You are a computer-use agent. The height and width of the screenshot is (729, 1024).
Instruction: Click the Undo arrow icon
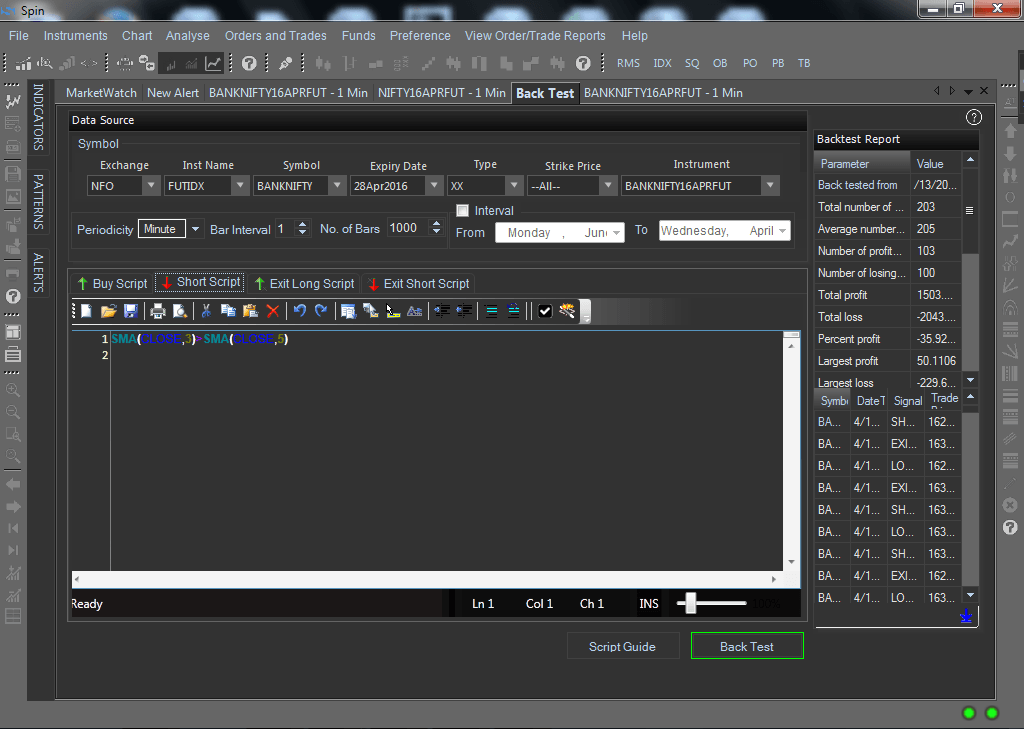tap(299, 311)
